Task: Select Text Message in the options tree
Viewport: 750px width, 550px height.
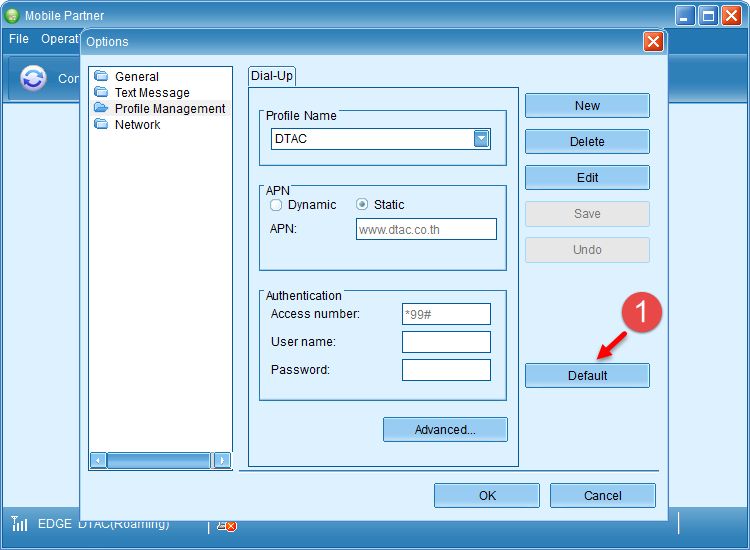Action: [x=152, y=92]
